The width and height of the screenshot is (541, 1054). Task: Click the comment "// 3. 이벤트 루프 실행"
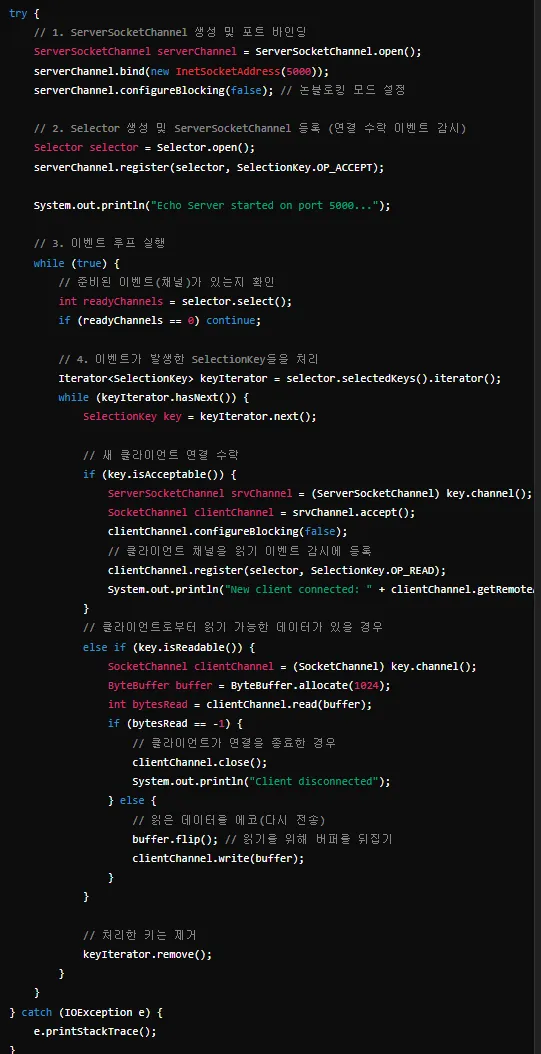100,243
